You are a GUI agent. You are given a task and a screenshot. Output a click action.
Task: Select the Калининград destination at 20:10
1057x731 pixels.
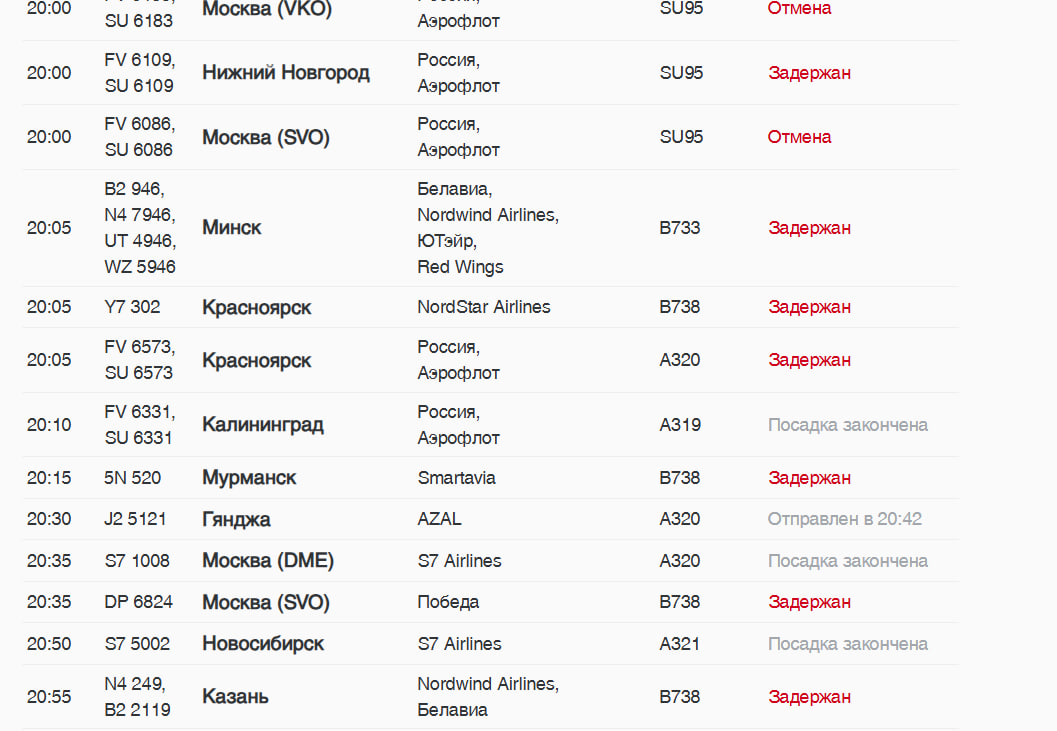(263, 425)
